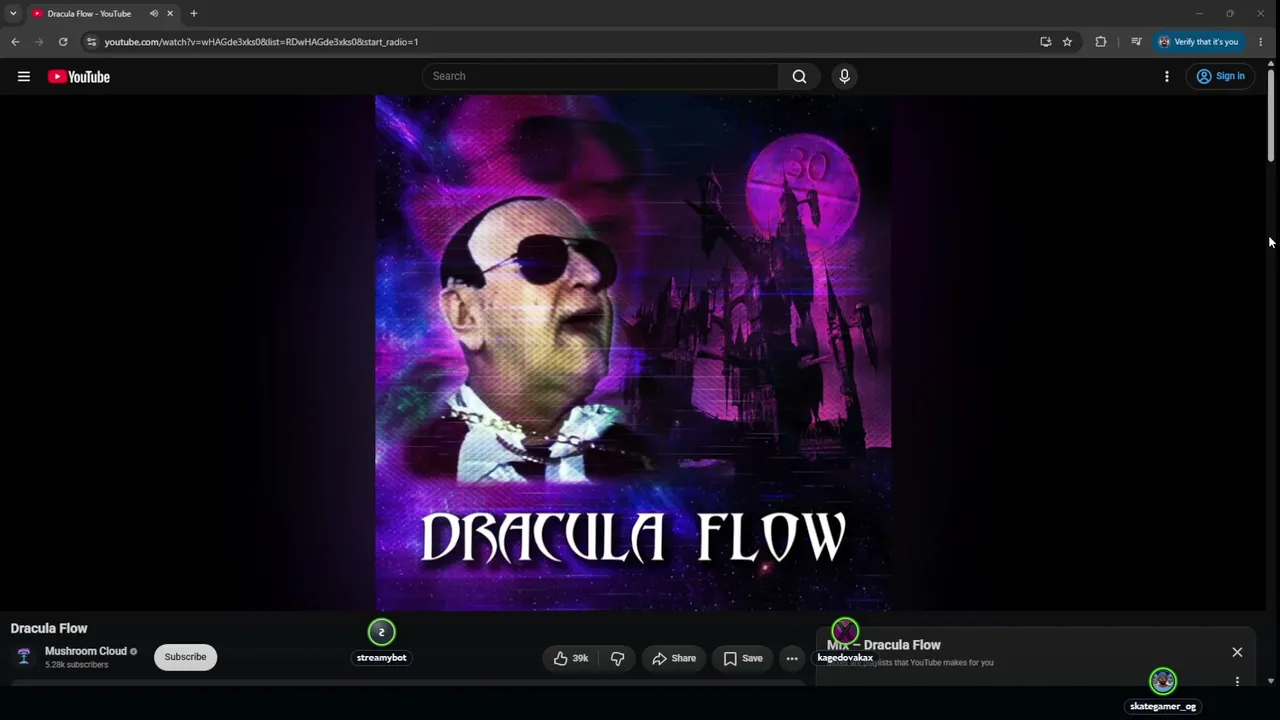Share the Dracula Flow video
Screen dimensions: 1280x720
click(674, 658)
